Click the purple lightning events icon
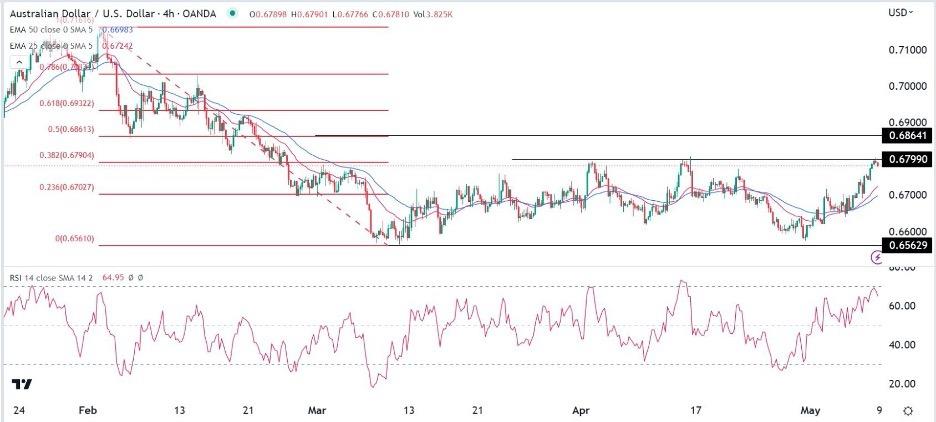The height and width of the screenshot is (422, 936). coord(878,257)
